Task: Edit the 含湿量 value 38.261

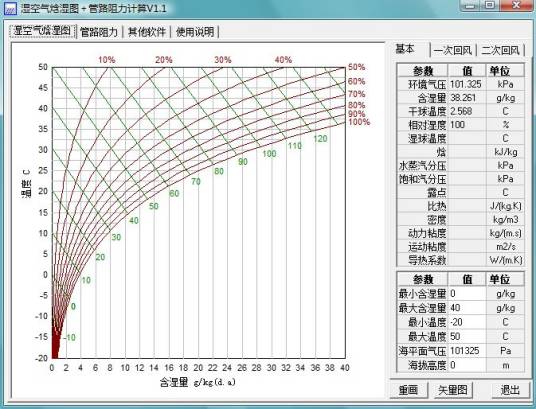Action: pos(467,98)
